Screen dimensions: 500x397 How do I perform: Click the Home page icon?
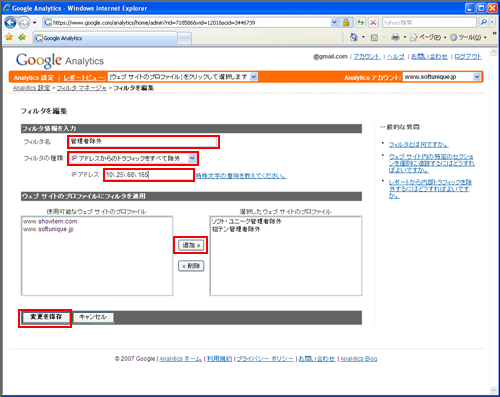coord(354,37)
